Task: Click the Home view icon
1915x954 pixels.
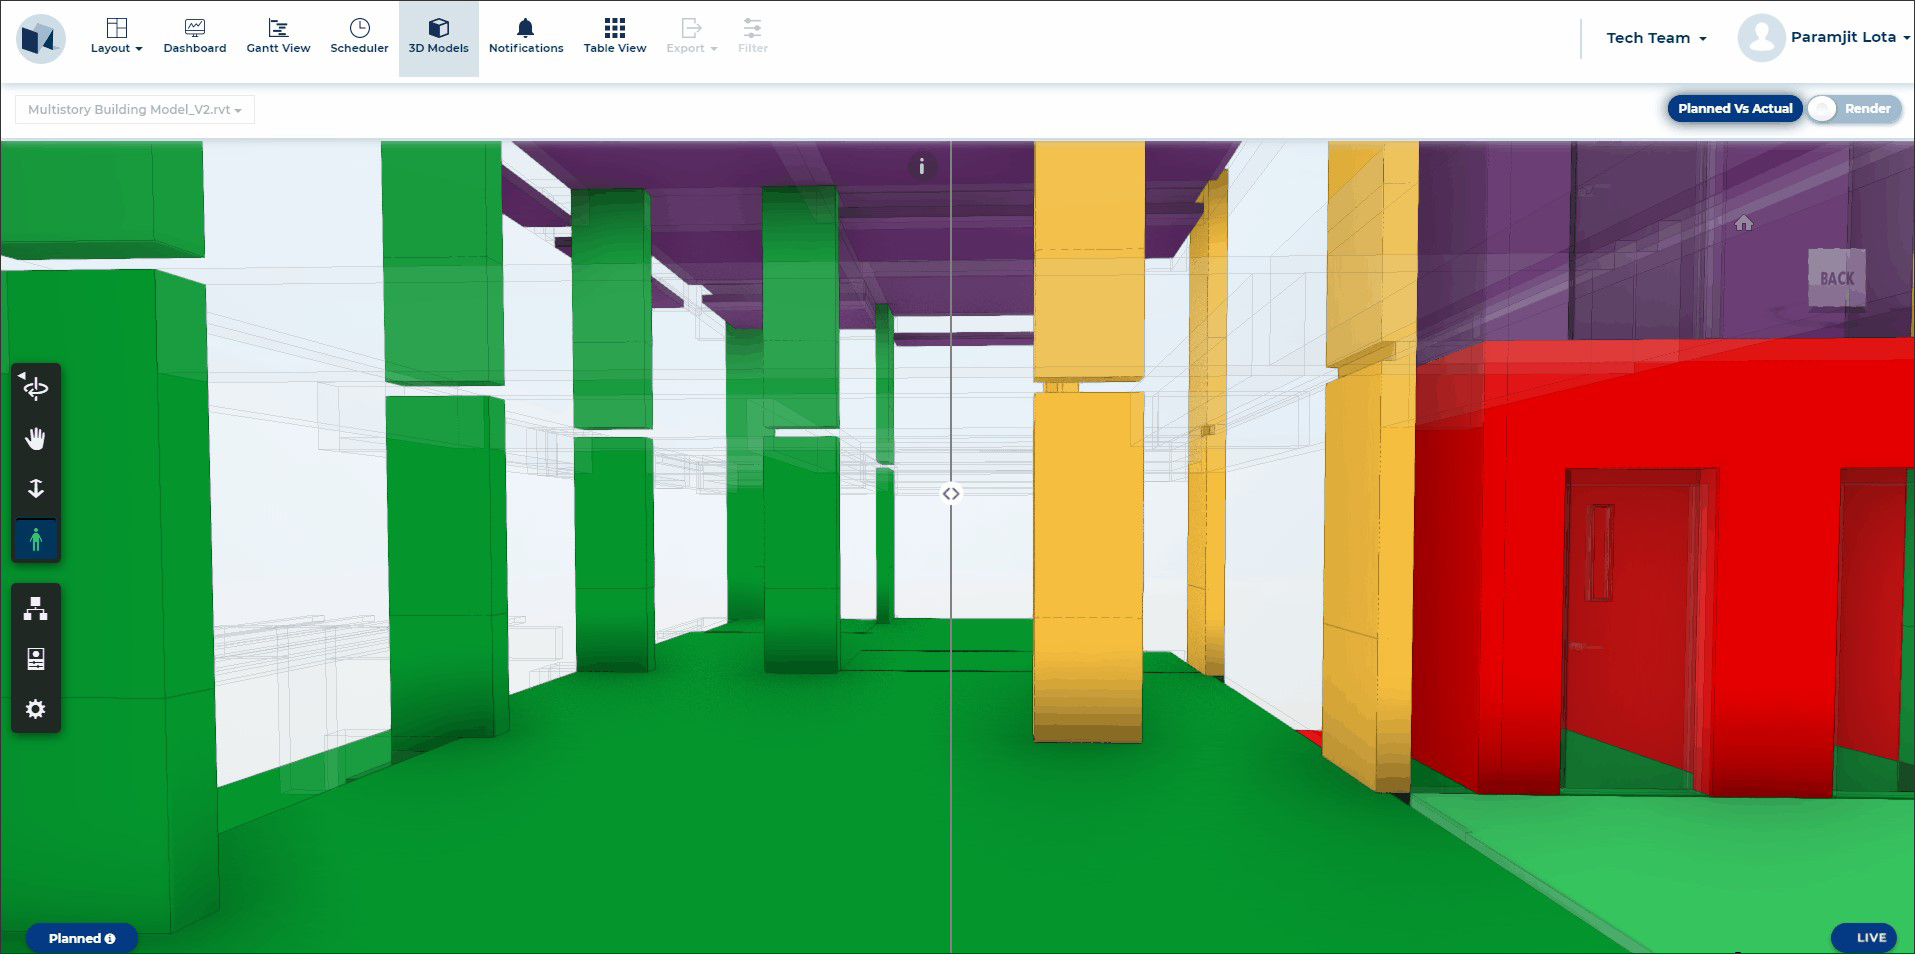Action: coord(1744,224)
